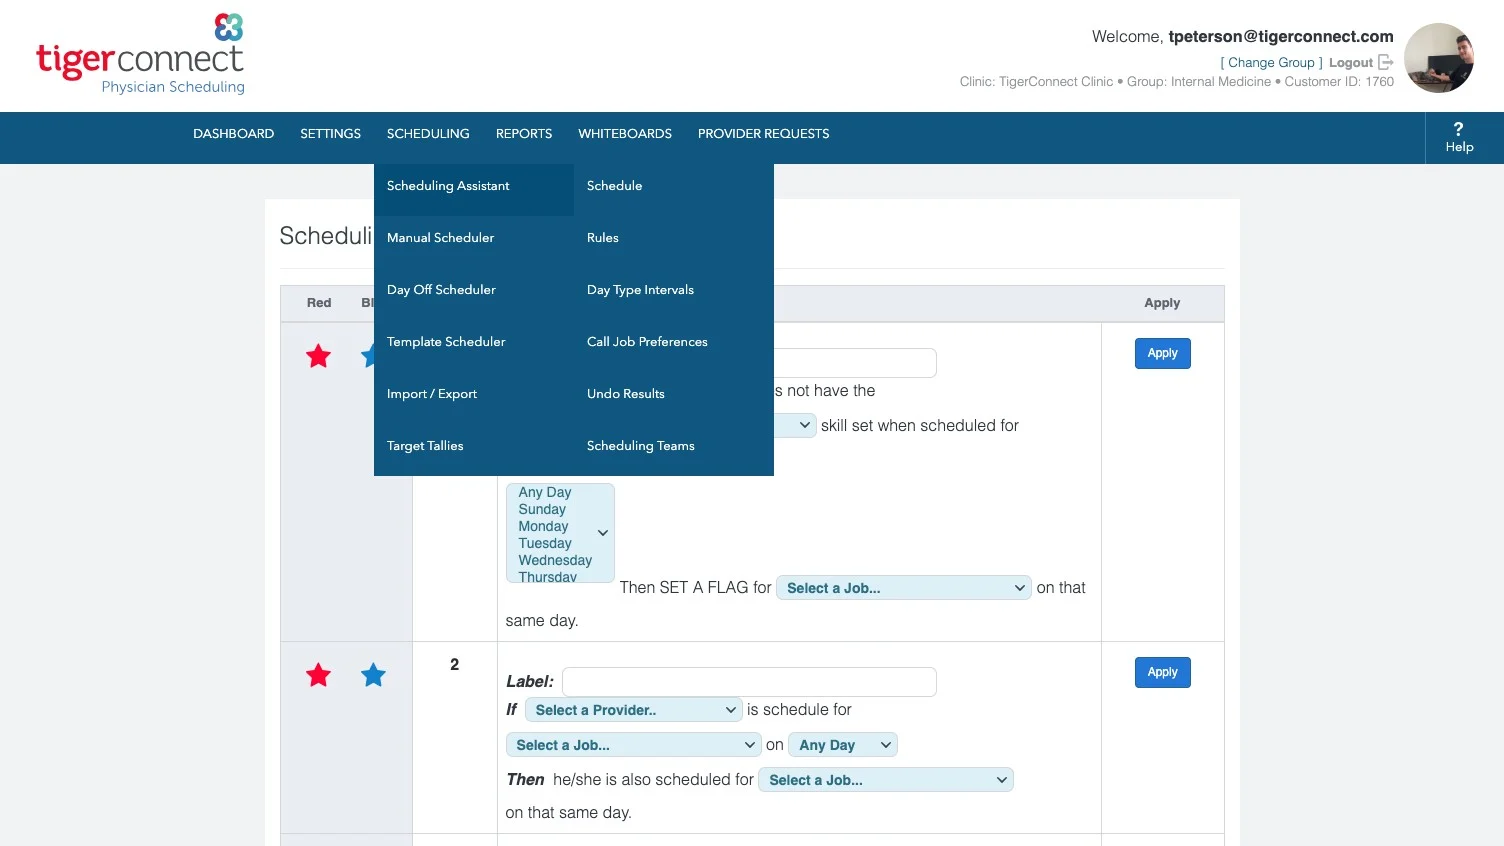
Task: Click the Red column header
Action: pyautogui.click(x=319, y=303)
